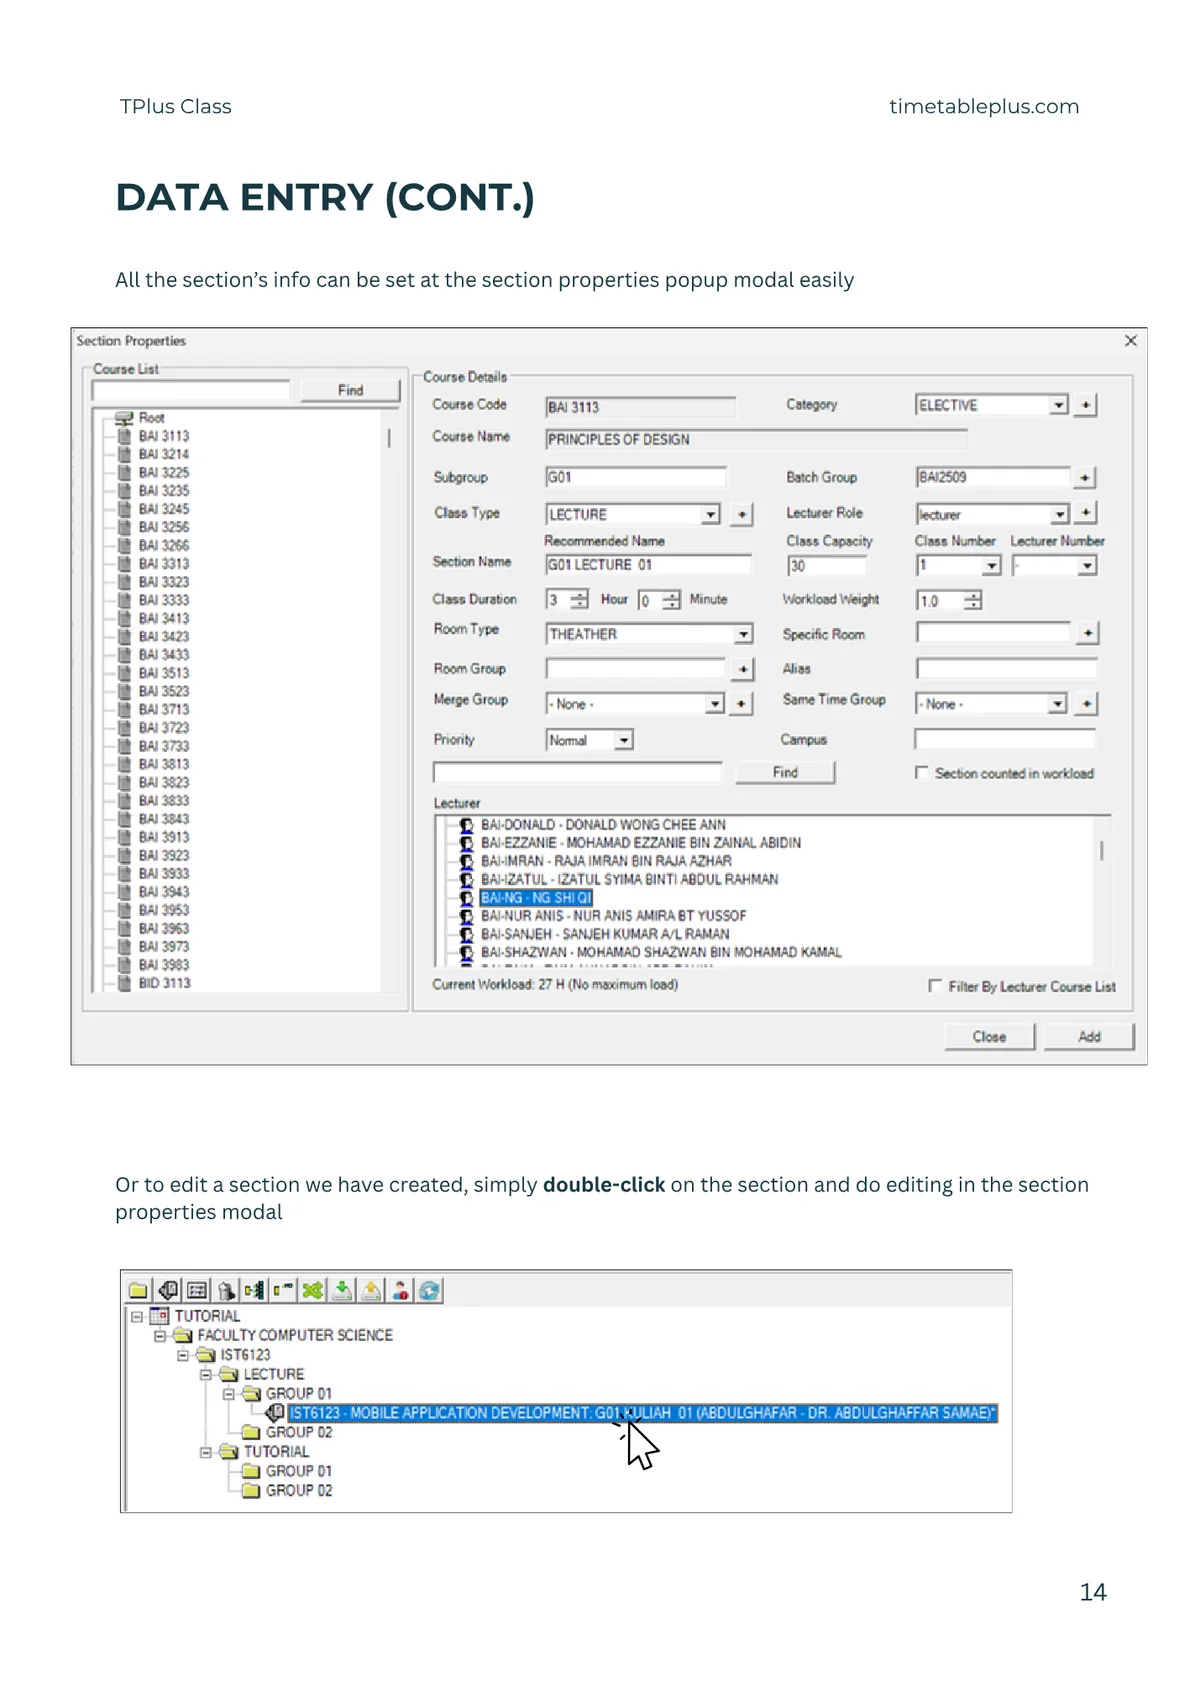Screen dimensions: 1200x1697
Task: Click the tree-structure toolbar icon
Action: [x=255, y=1290]
